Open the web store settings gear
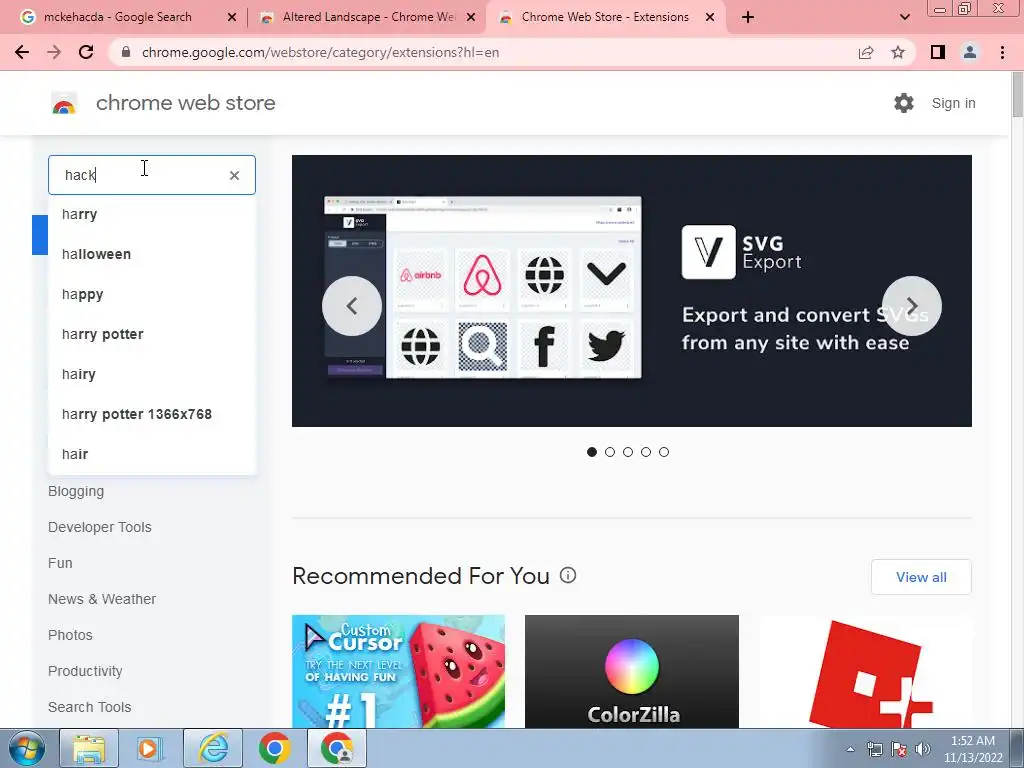 point(904,103)
